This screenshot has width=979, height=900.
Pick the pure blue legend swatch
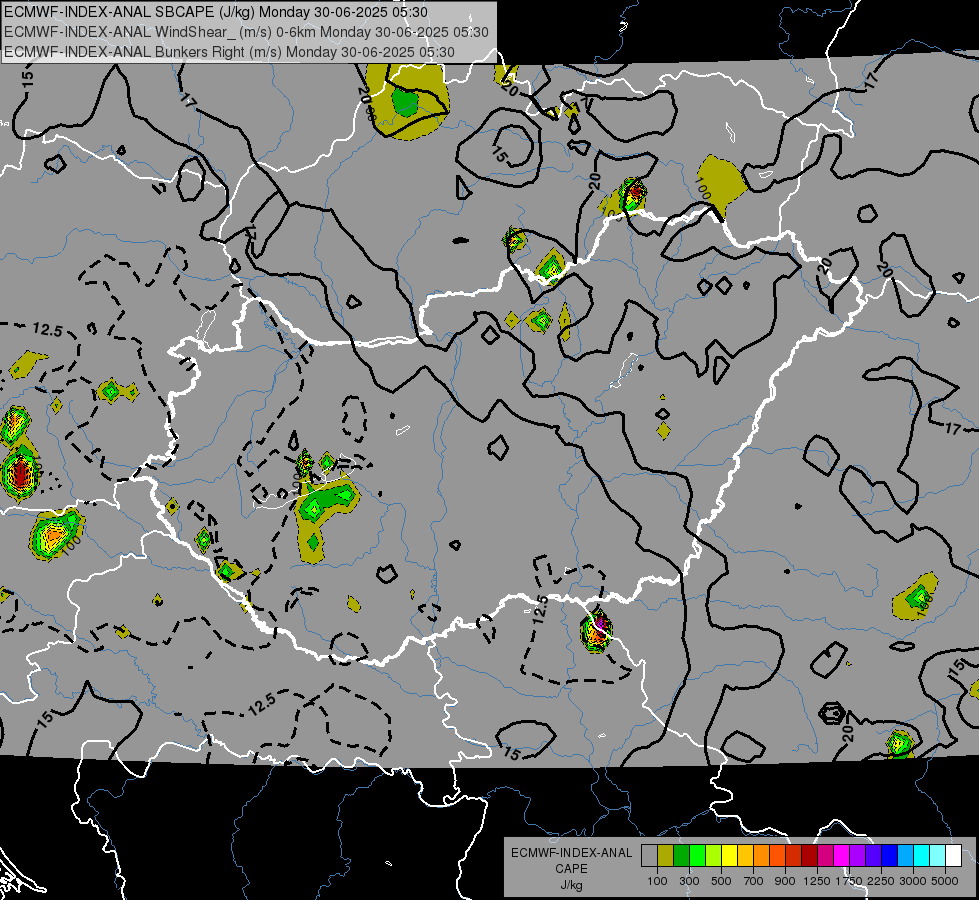point(890,856)
